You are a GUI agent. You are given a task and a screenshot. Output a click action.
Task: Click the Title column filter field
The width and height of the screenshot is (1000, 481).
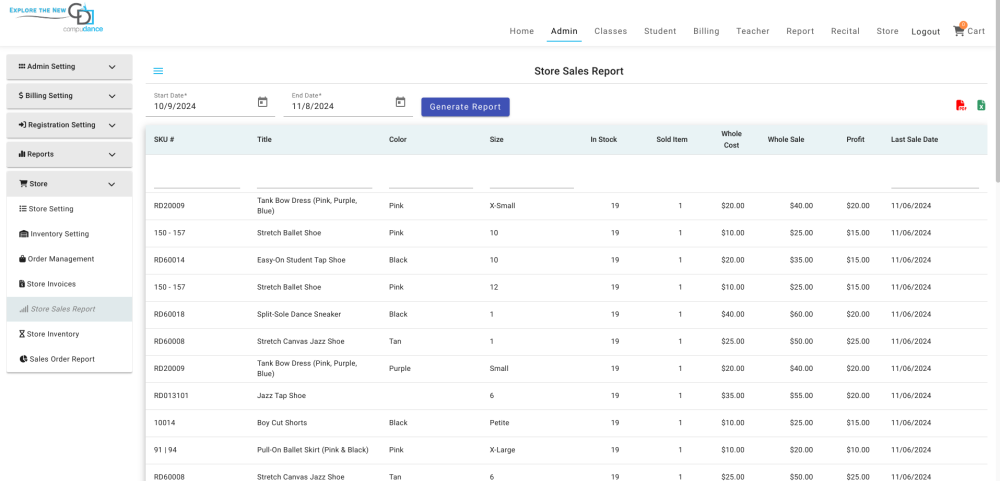[314, 178]
